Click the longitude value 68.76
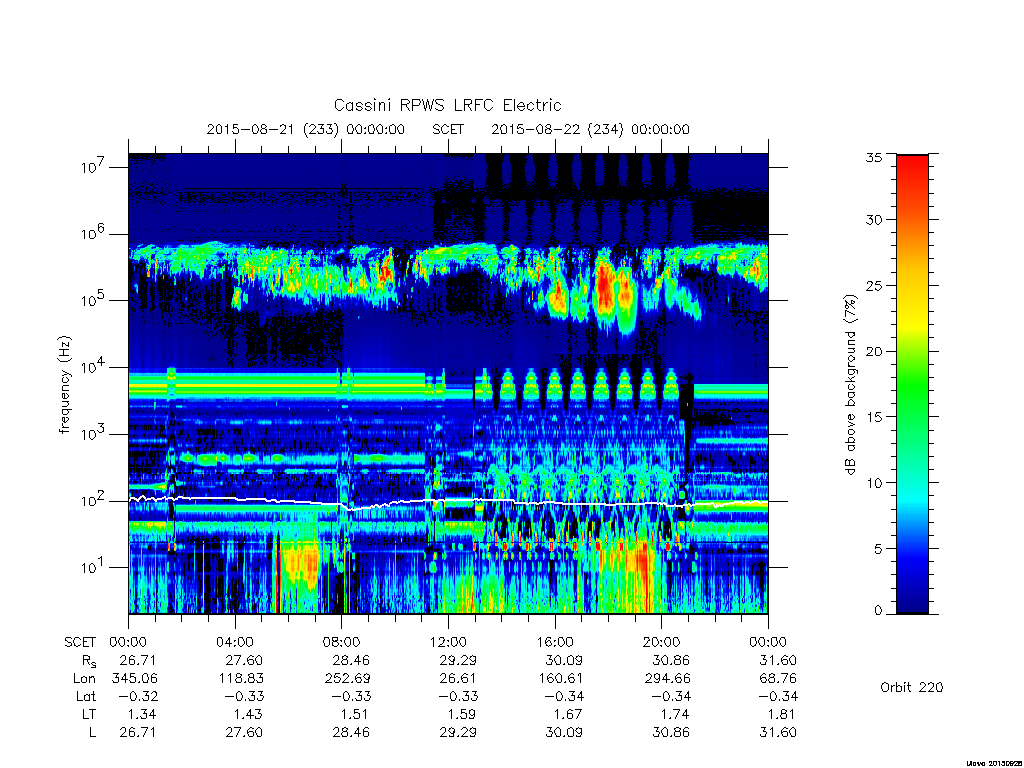1024x768 pixels. tap(778, 679)
